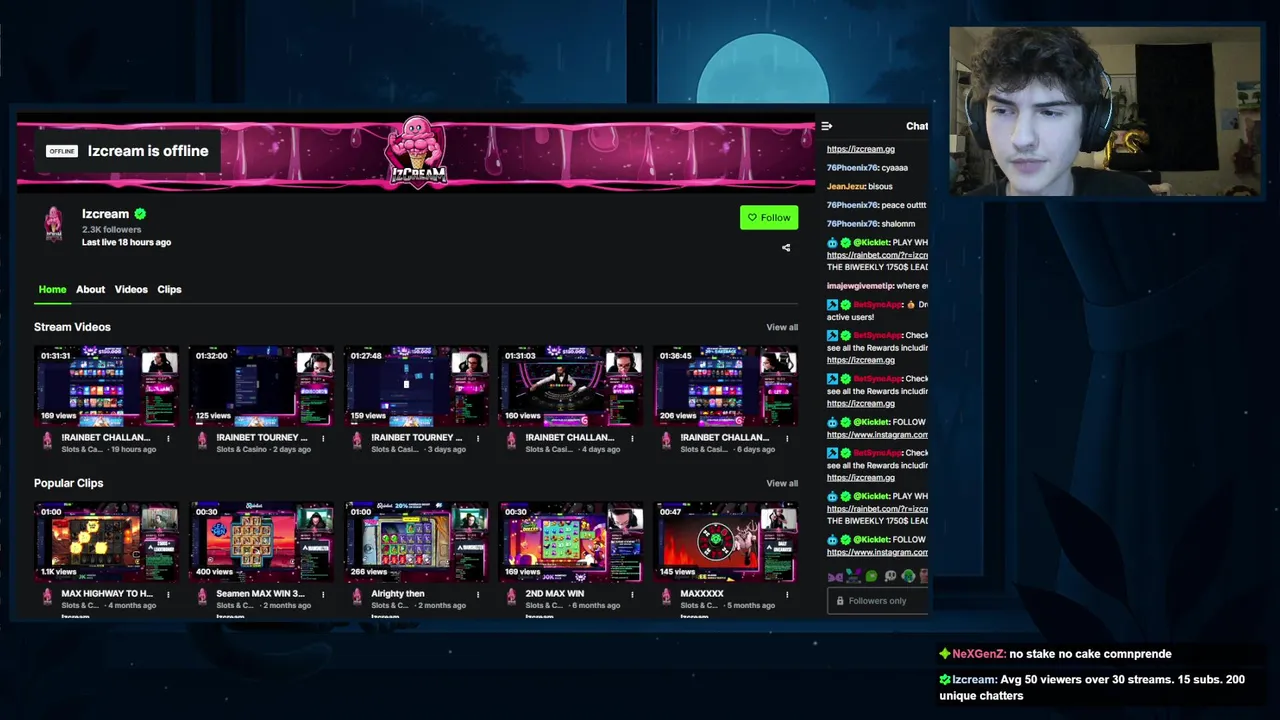Open options menu for the MAX HIGHWAY clip
The height and width of the screenshot is (720, 1280).
[x=168, y=594]
